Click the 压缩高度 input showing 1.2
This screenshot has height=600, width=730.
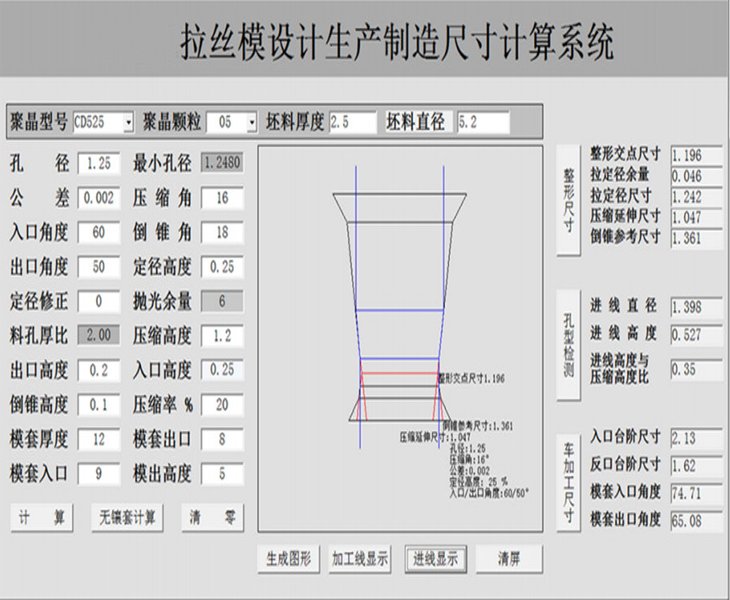click(x=222, y=336)
